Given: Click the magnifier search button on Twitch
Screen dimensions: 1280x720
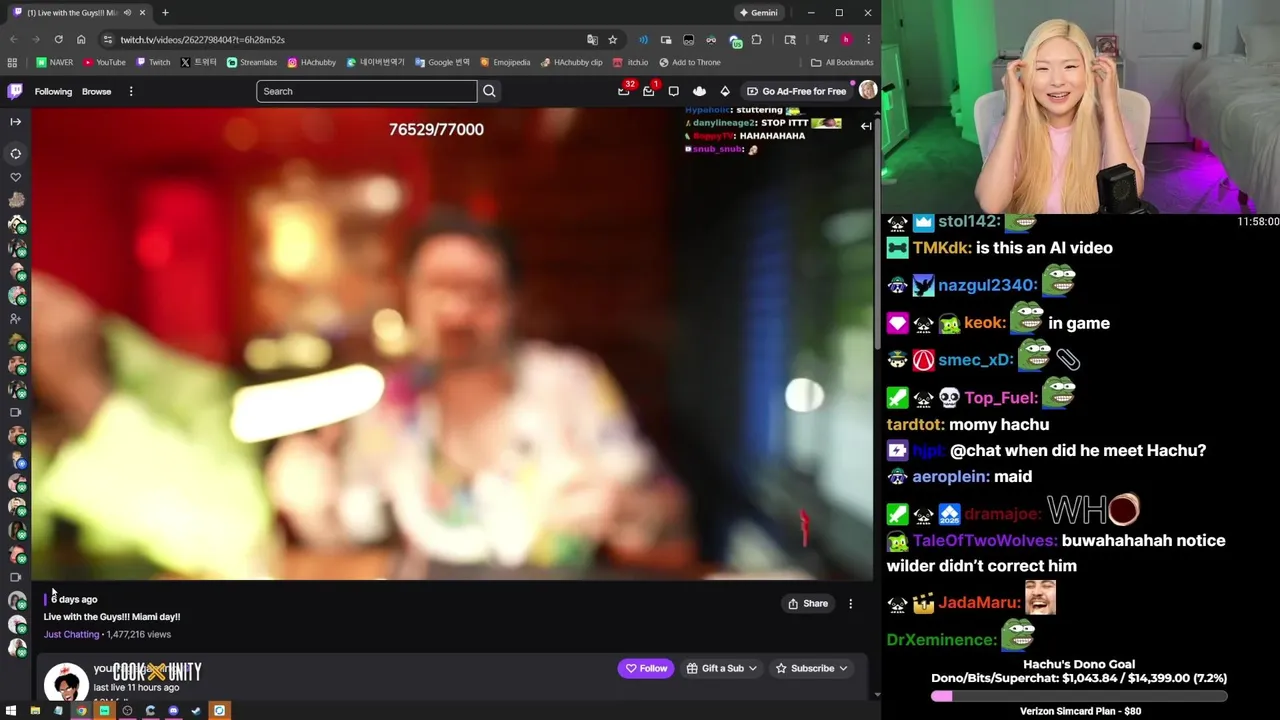Looking at the screenshot, I should [x=489, y=91].
